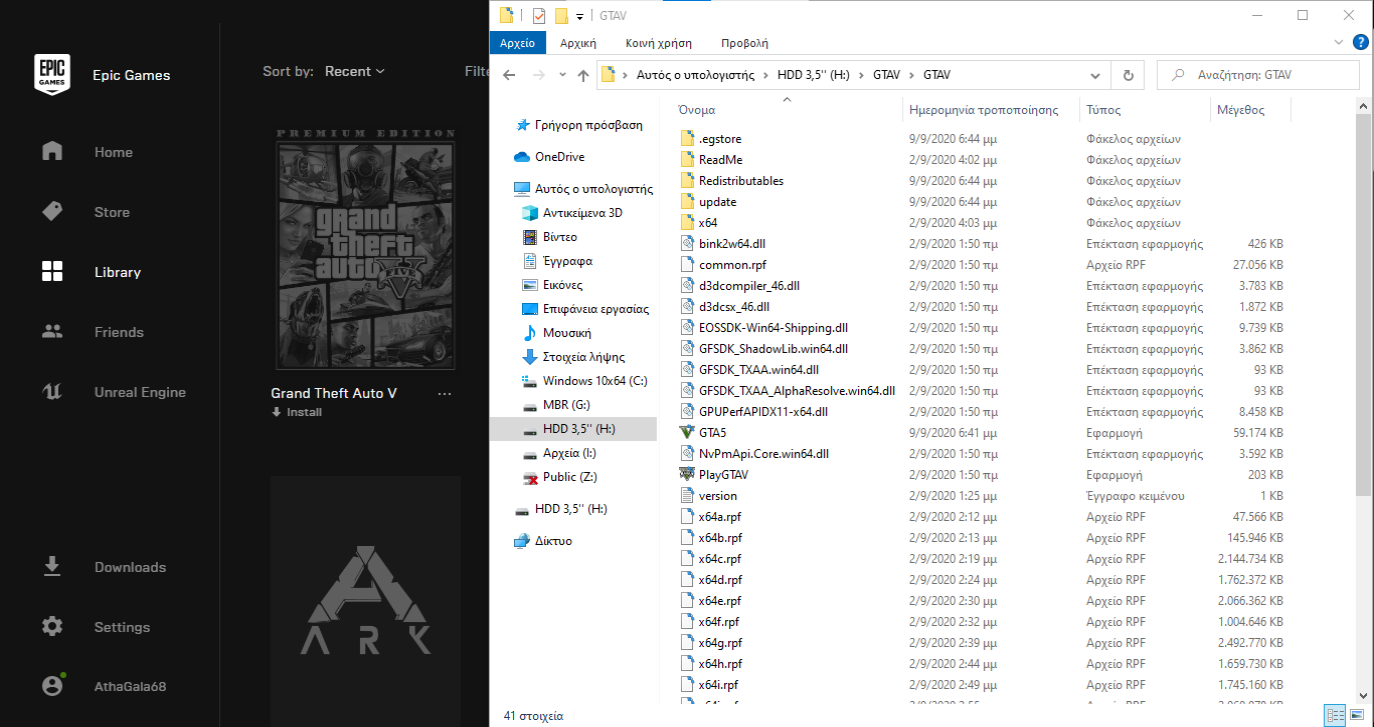Go up one folder level in Explorer

tap(584, 75)
